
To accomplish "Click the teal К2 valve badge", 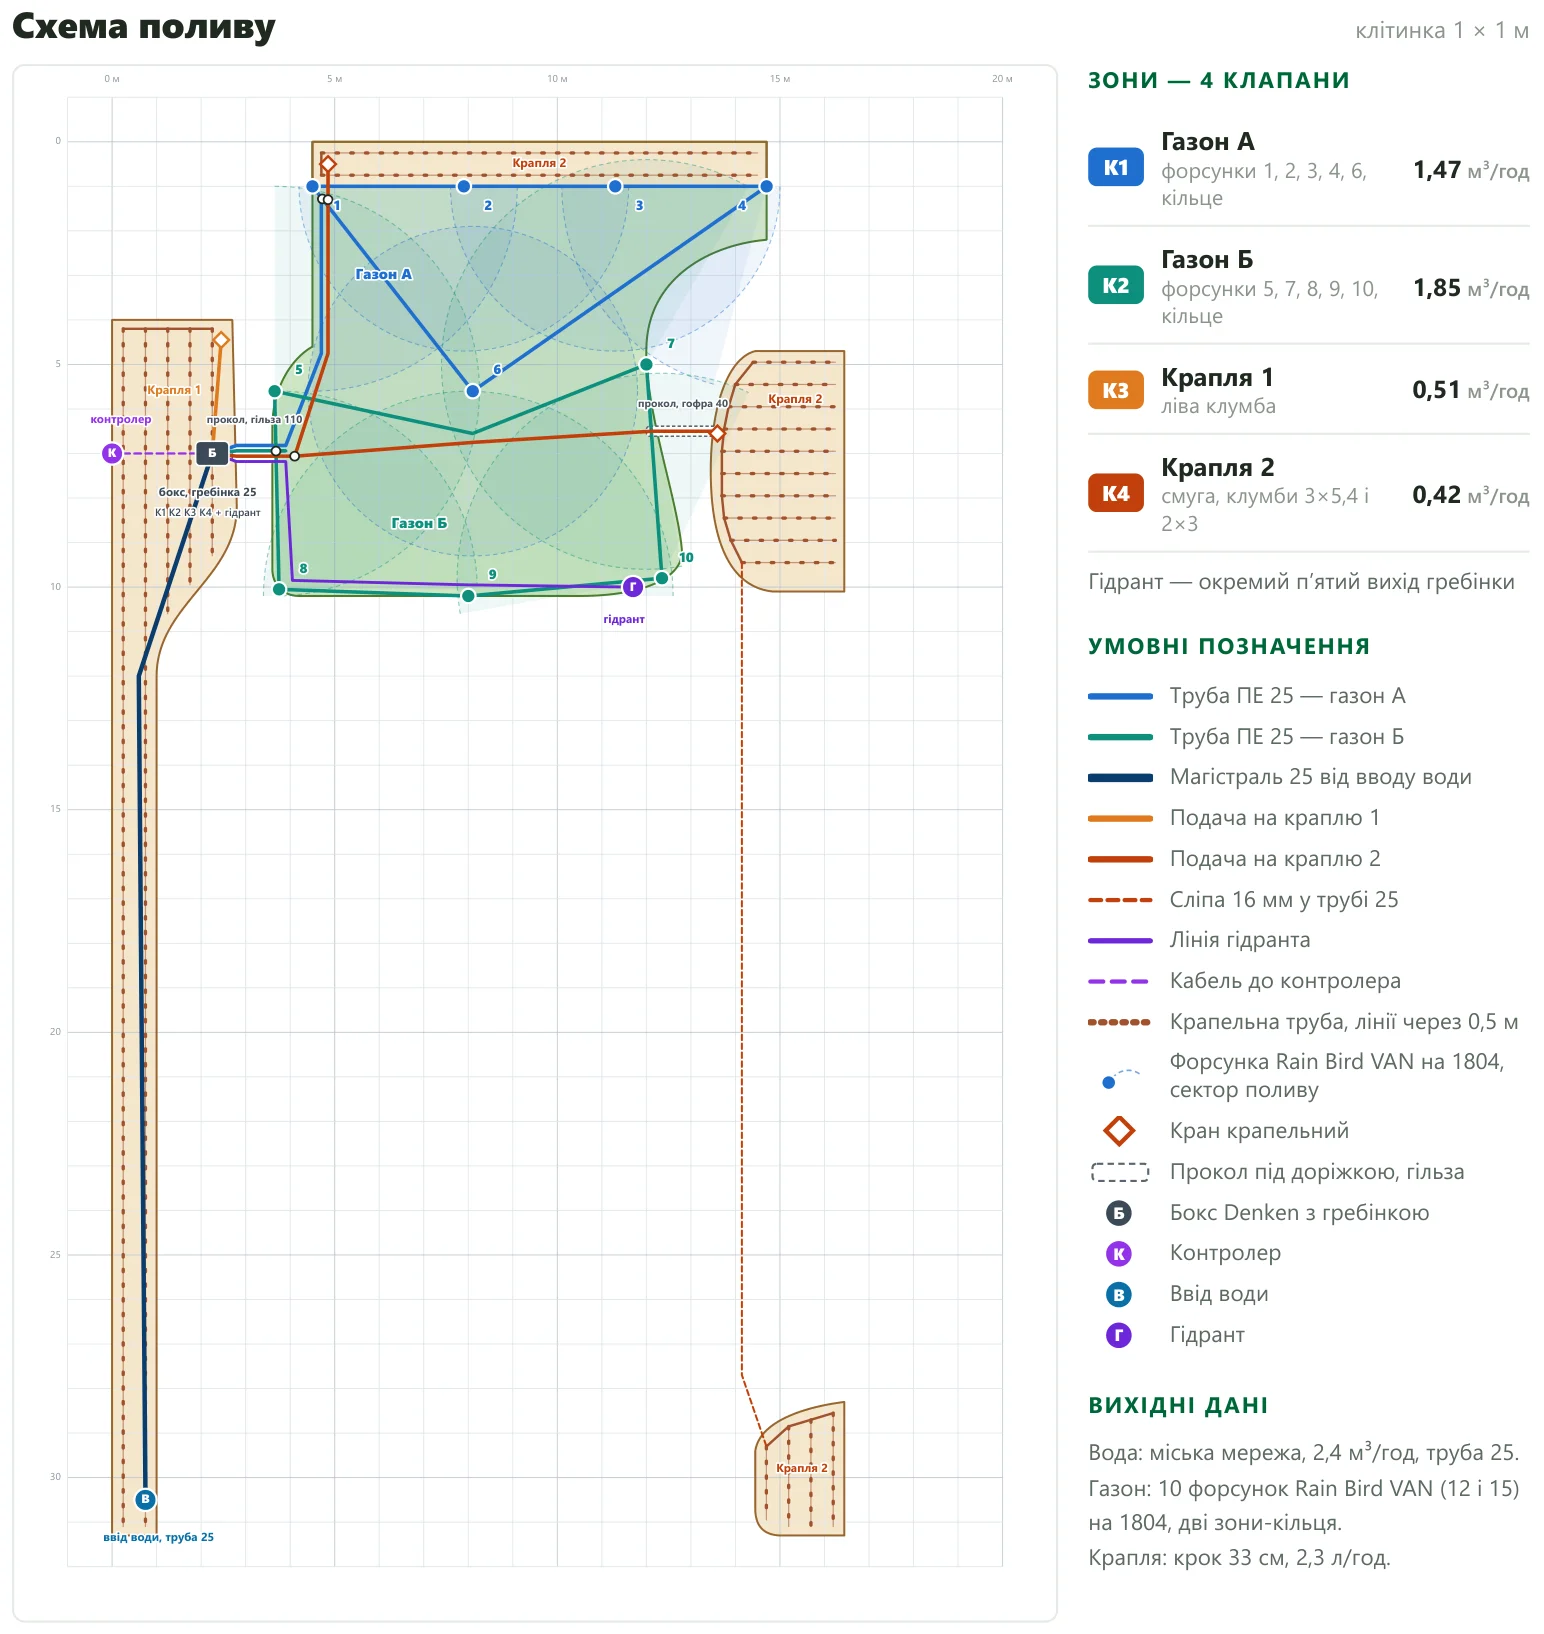I will click(1115, 285).
